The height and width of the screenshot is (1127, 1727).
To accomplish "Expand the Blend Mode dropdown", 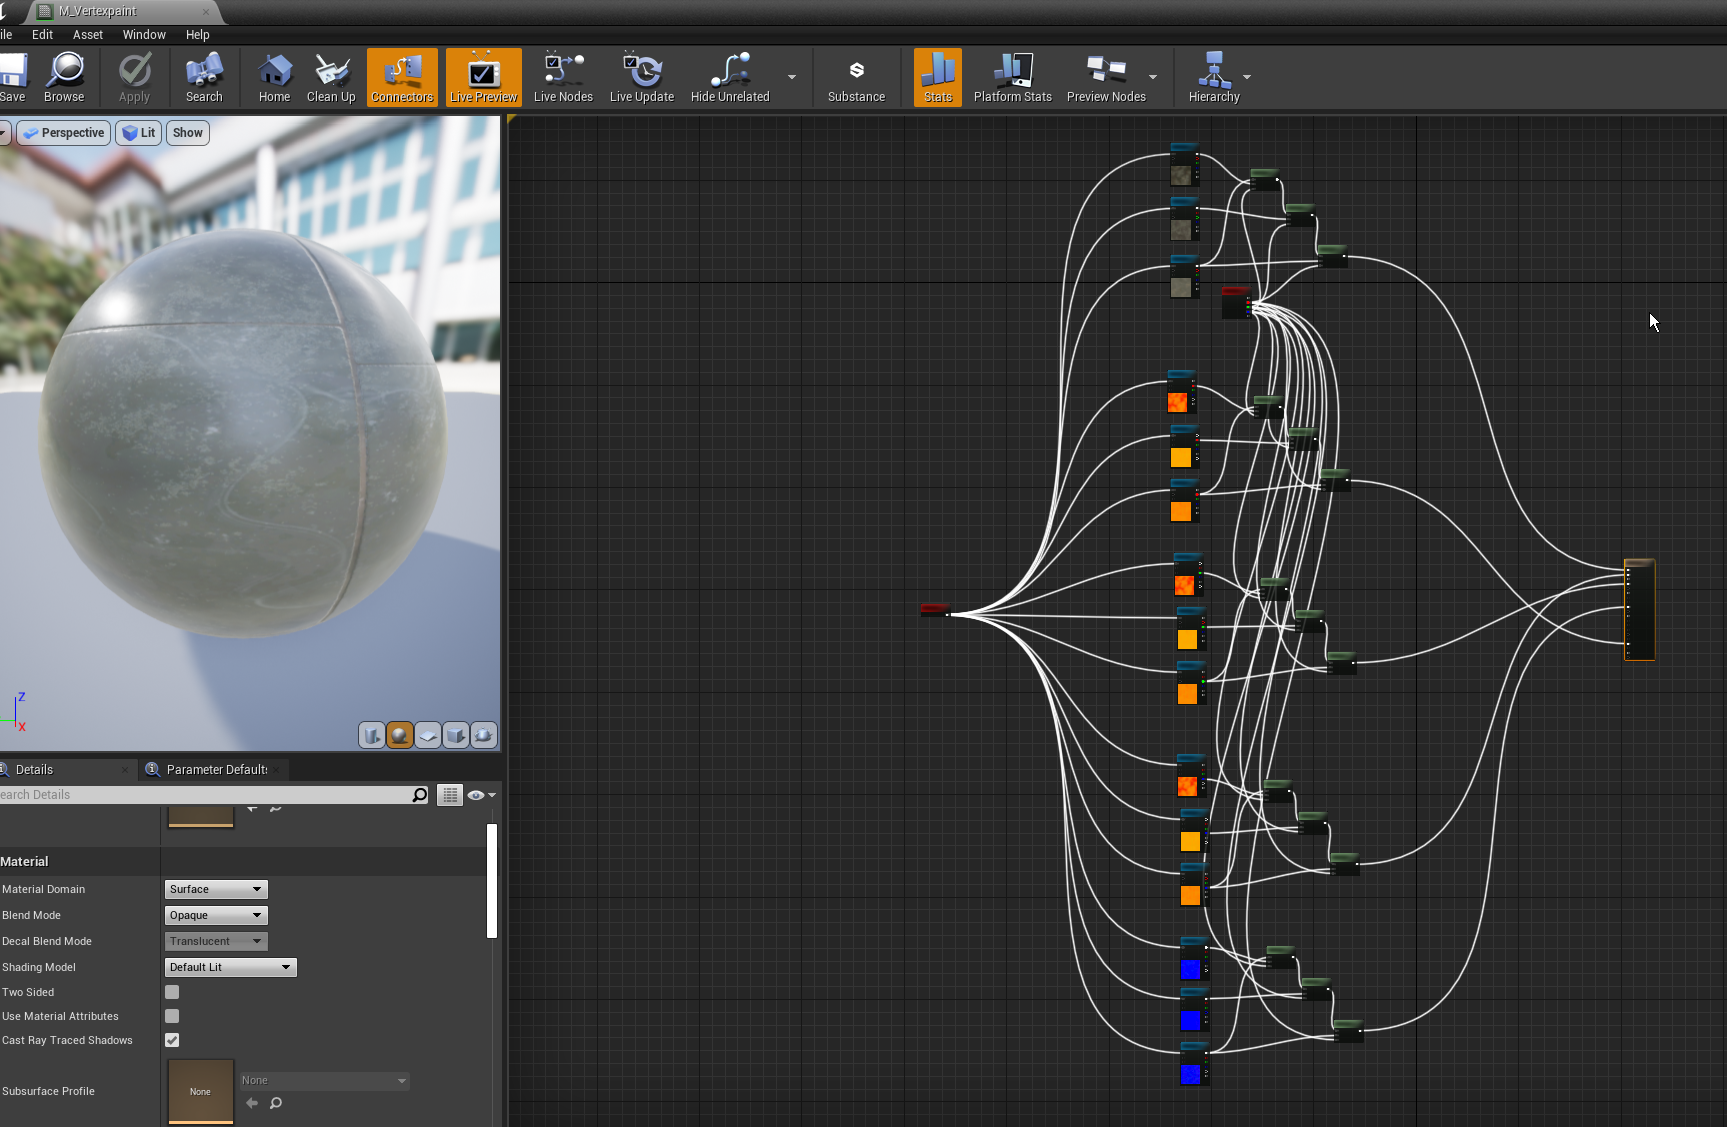I will pyautogui.click(x=216, y=915).
